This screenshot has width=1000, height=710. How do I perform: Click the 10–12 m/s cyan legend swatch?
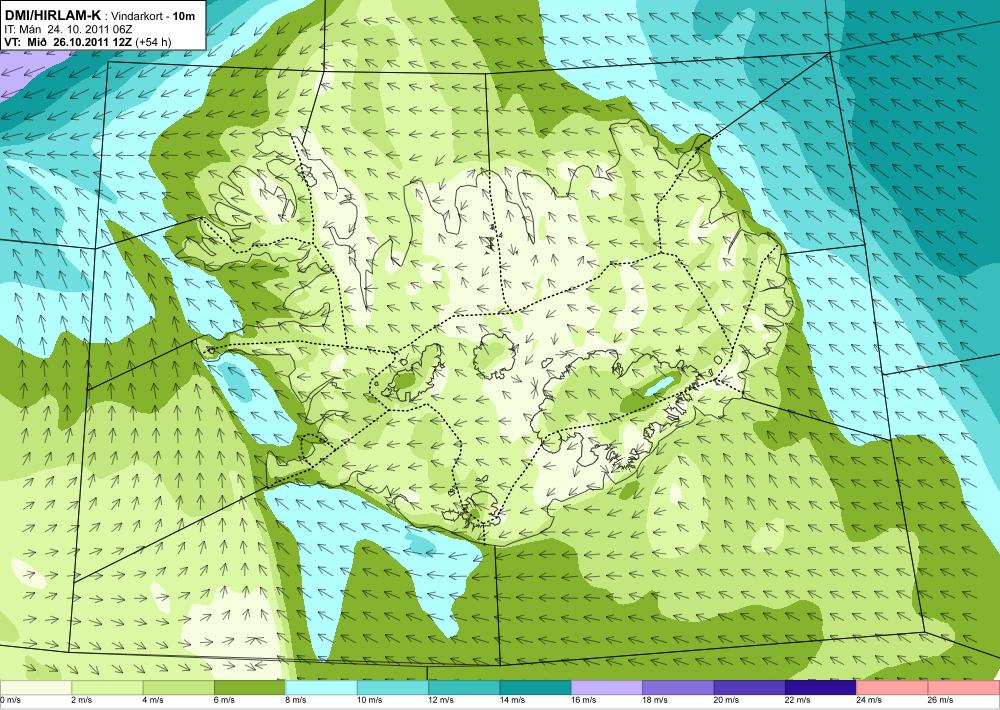[392, 688]
